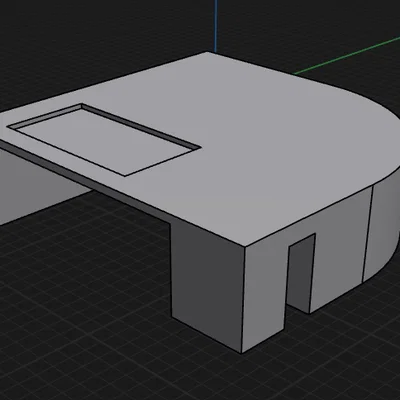The width and height of the screenshot is (400, 400).
Task: Click empty grid floor in front of model
Action: tap(100, 317)
